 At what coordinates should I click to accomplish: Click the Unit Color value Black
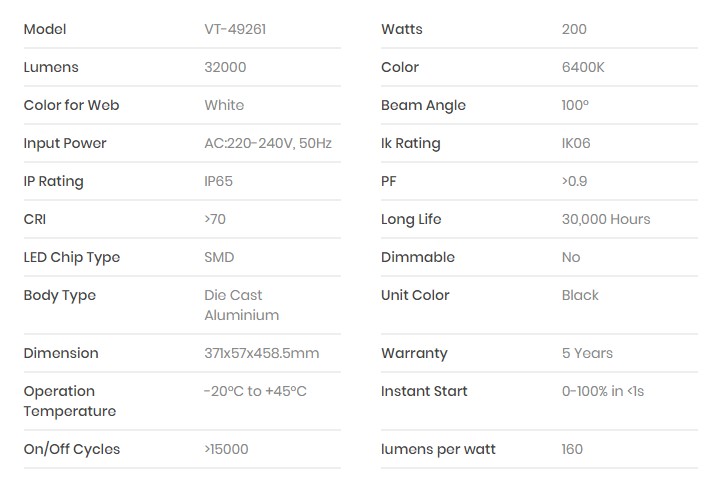(580, 295)
